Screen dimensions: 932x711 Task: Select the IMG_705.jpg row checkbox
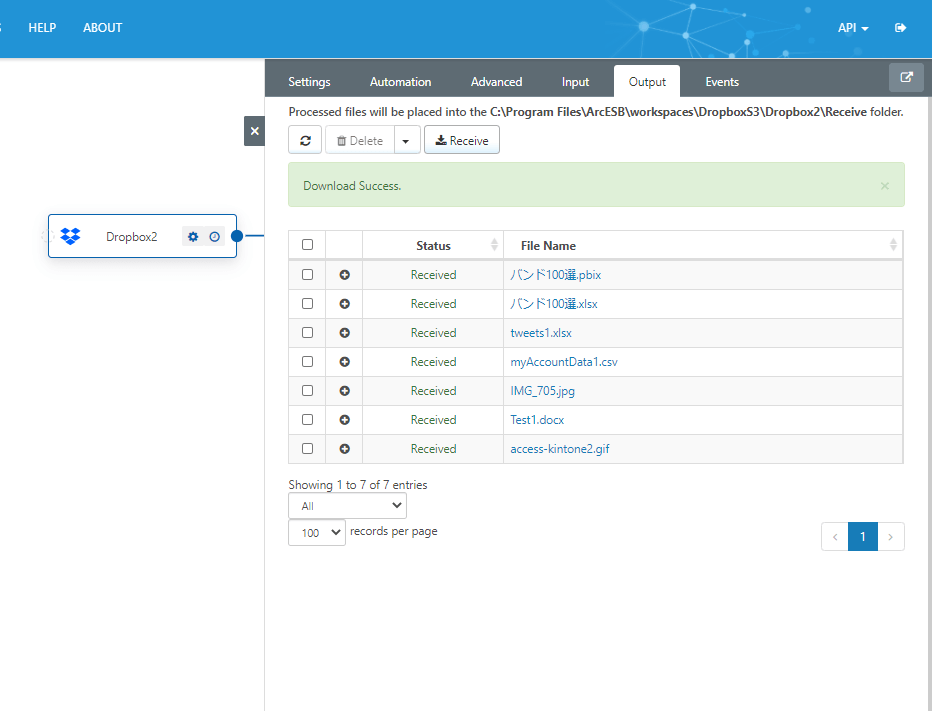click(x=307, y=391)
